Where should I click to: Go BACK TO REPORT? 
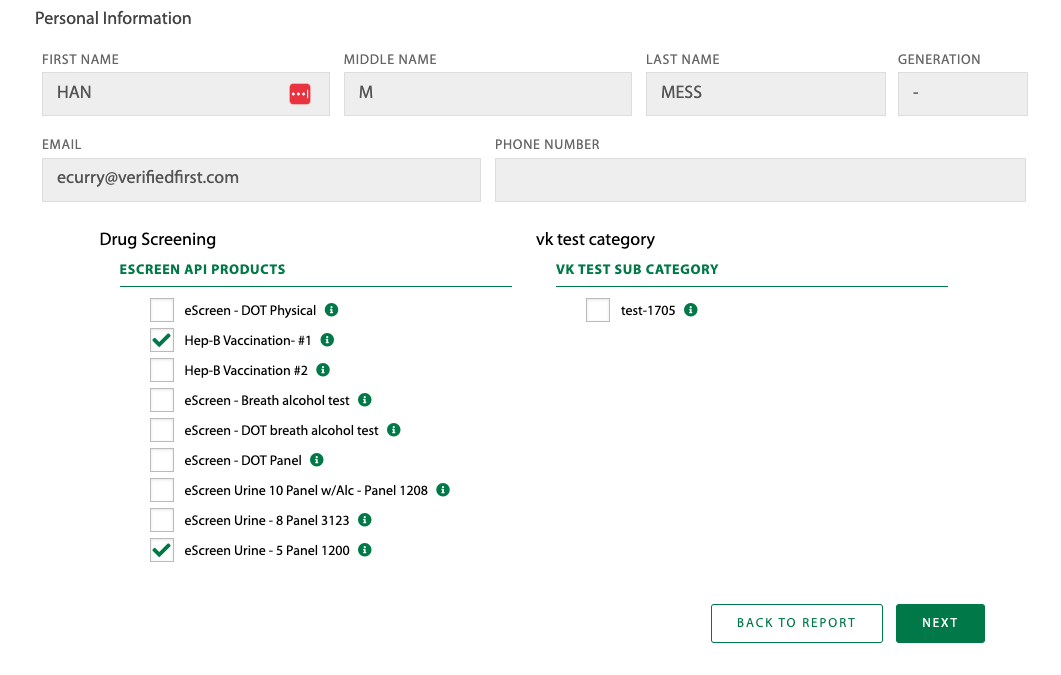(796, 623)
